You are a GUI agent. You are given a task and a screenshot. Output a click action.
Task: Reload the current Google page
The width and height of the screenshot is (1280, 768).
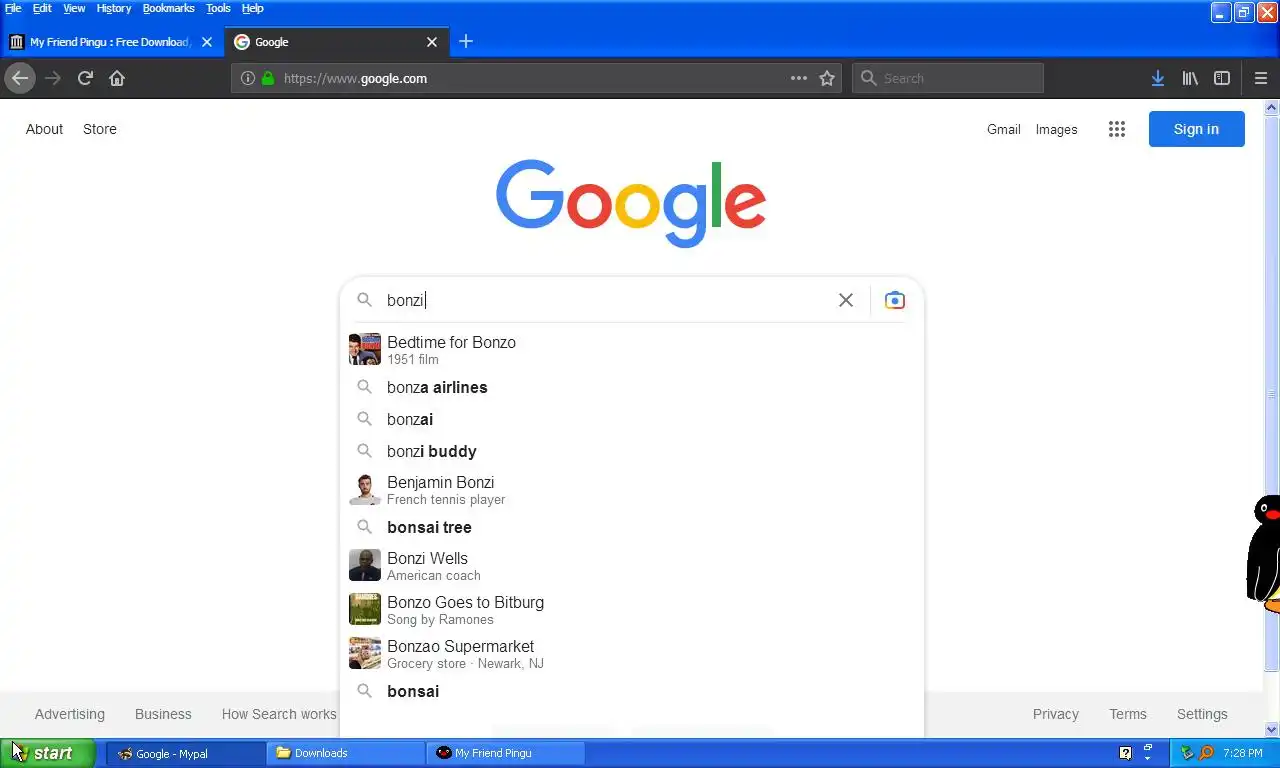pos(86,78)
